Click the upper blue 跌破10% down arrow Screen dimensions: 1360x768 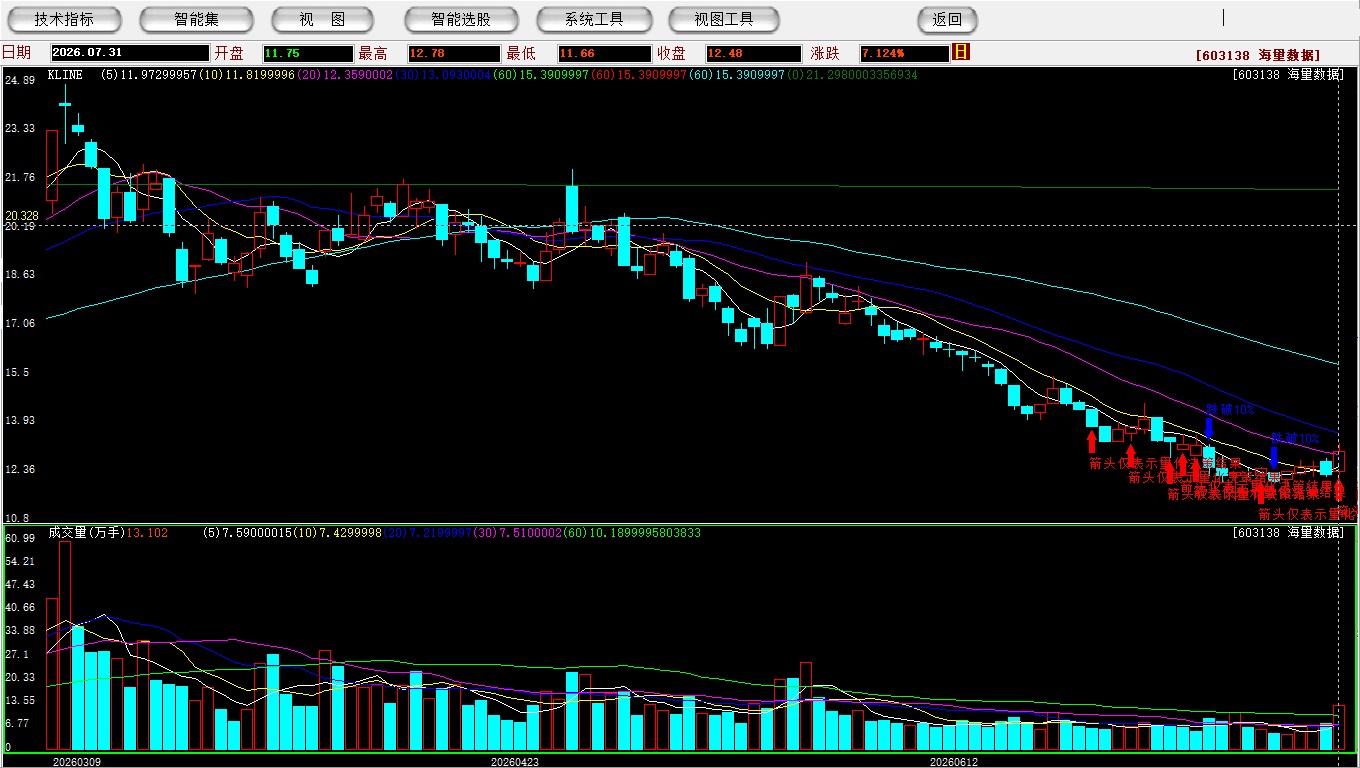[1209, 427]
